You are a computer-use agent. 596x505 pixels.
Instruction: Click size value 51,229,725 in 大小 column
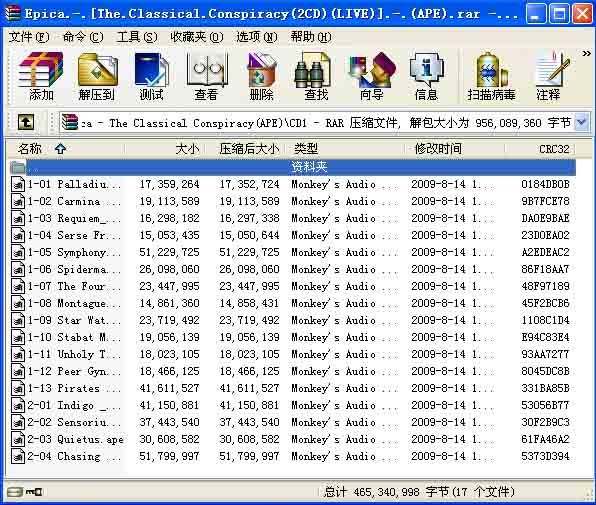169,252
